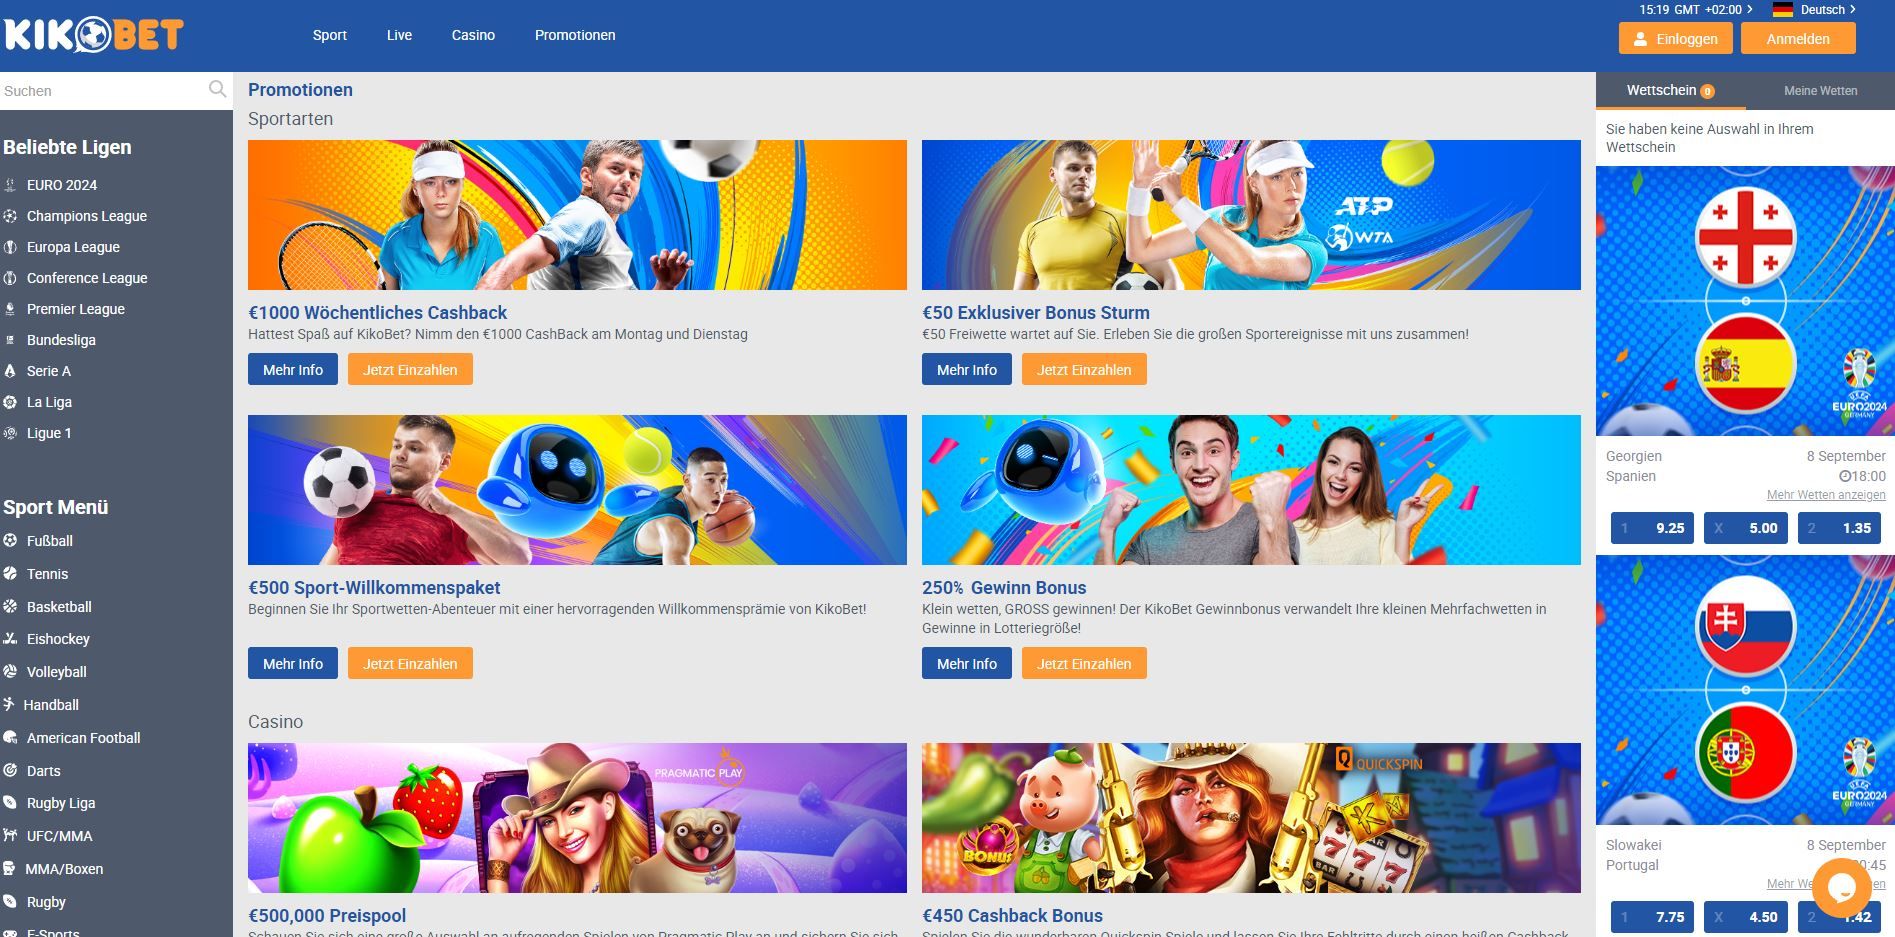Click the Champions League ball icon
Viewport: 1895px width, 937px height.
click(10, 216)
